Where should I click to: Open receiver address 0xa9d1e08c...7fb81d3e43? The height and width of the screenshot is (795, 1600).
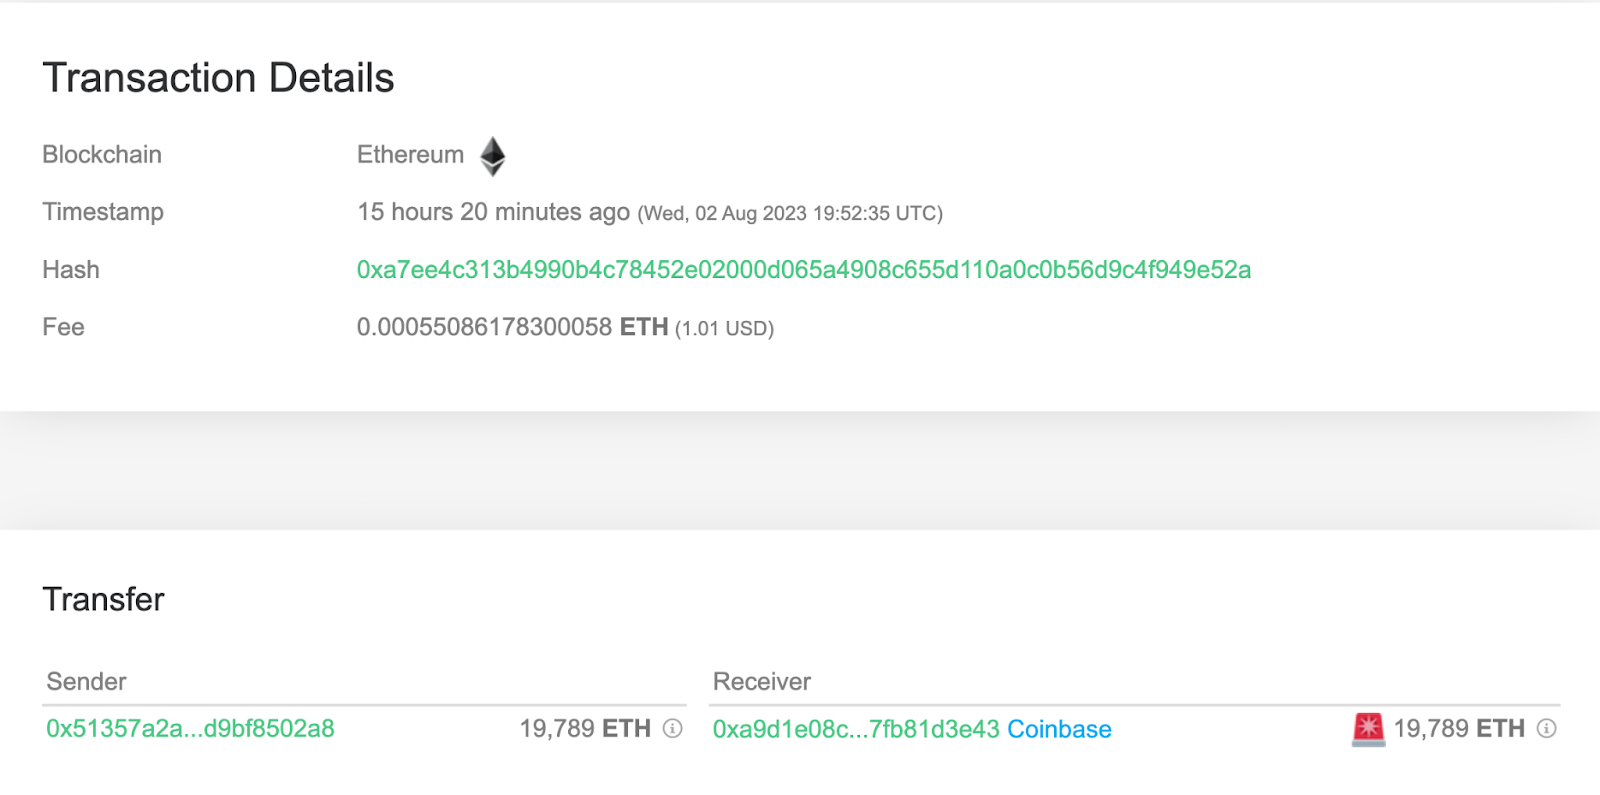(x=855, y=730)
